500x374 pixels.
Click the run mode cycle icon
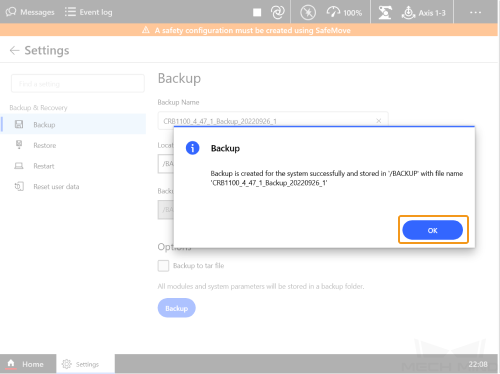tap(277, 12)
